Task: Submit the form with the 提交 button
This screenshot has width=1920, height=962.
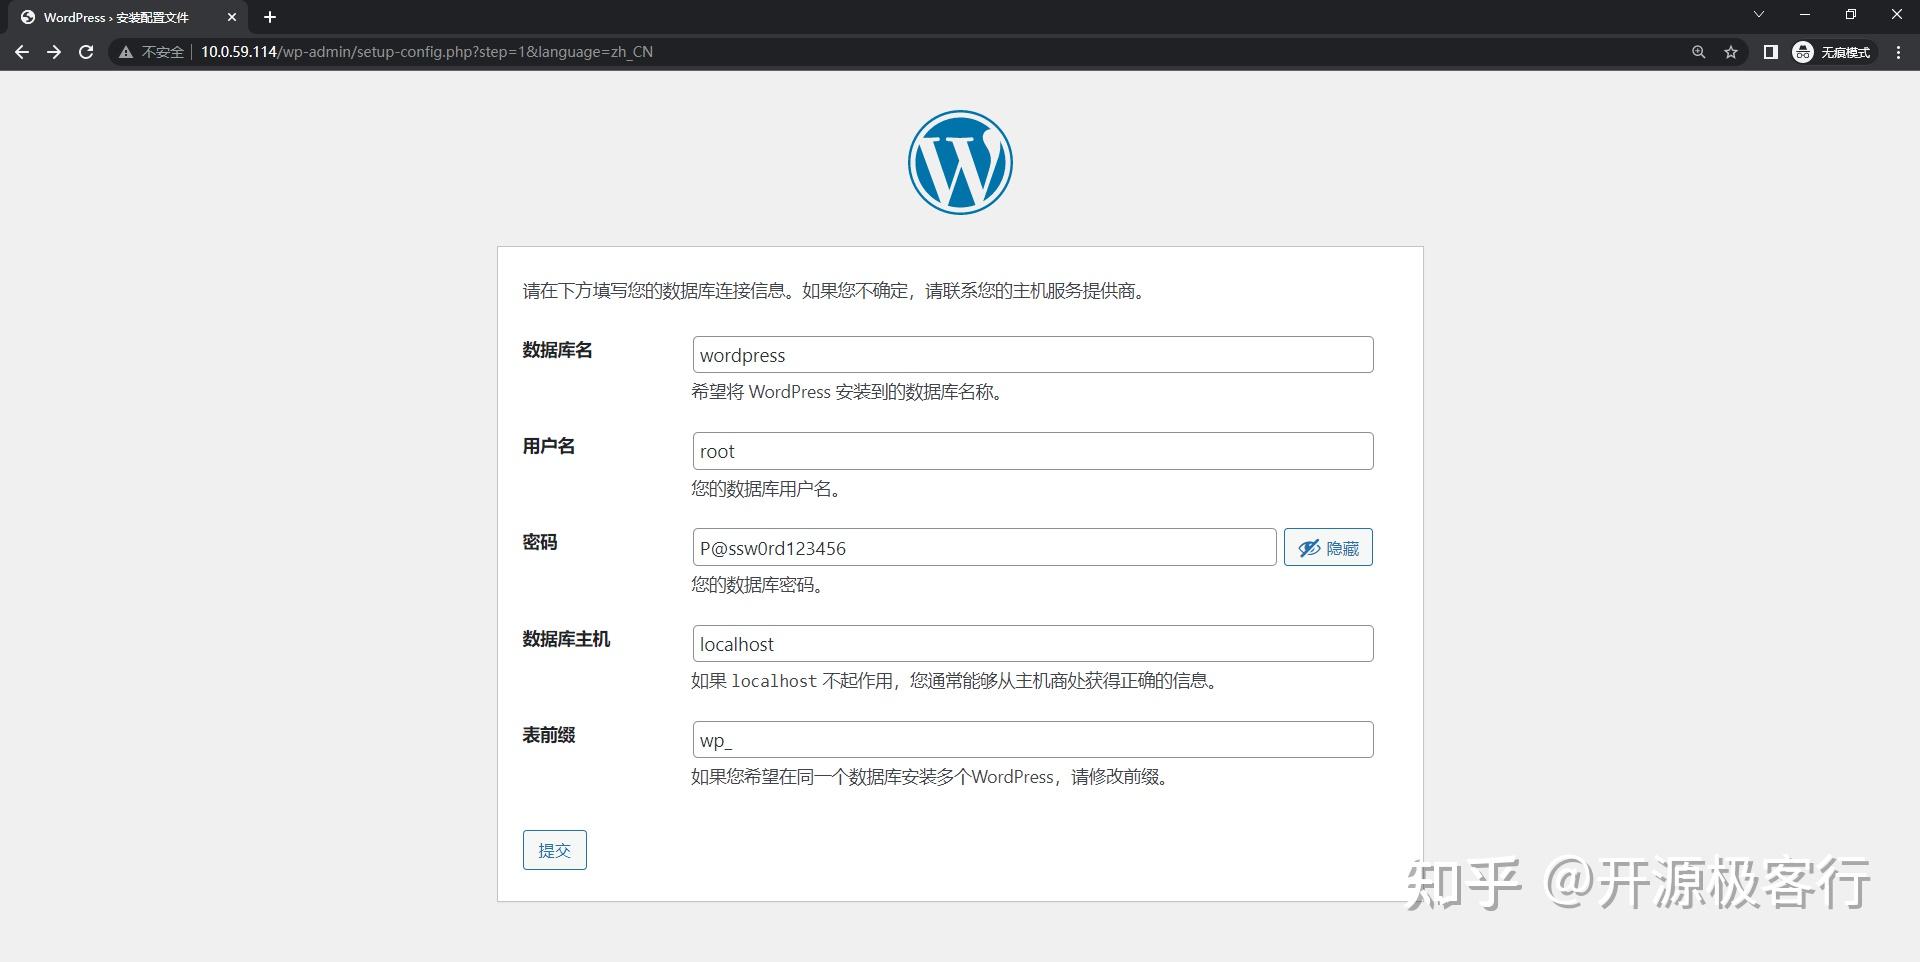Action: coord(554,849)
